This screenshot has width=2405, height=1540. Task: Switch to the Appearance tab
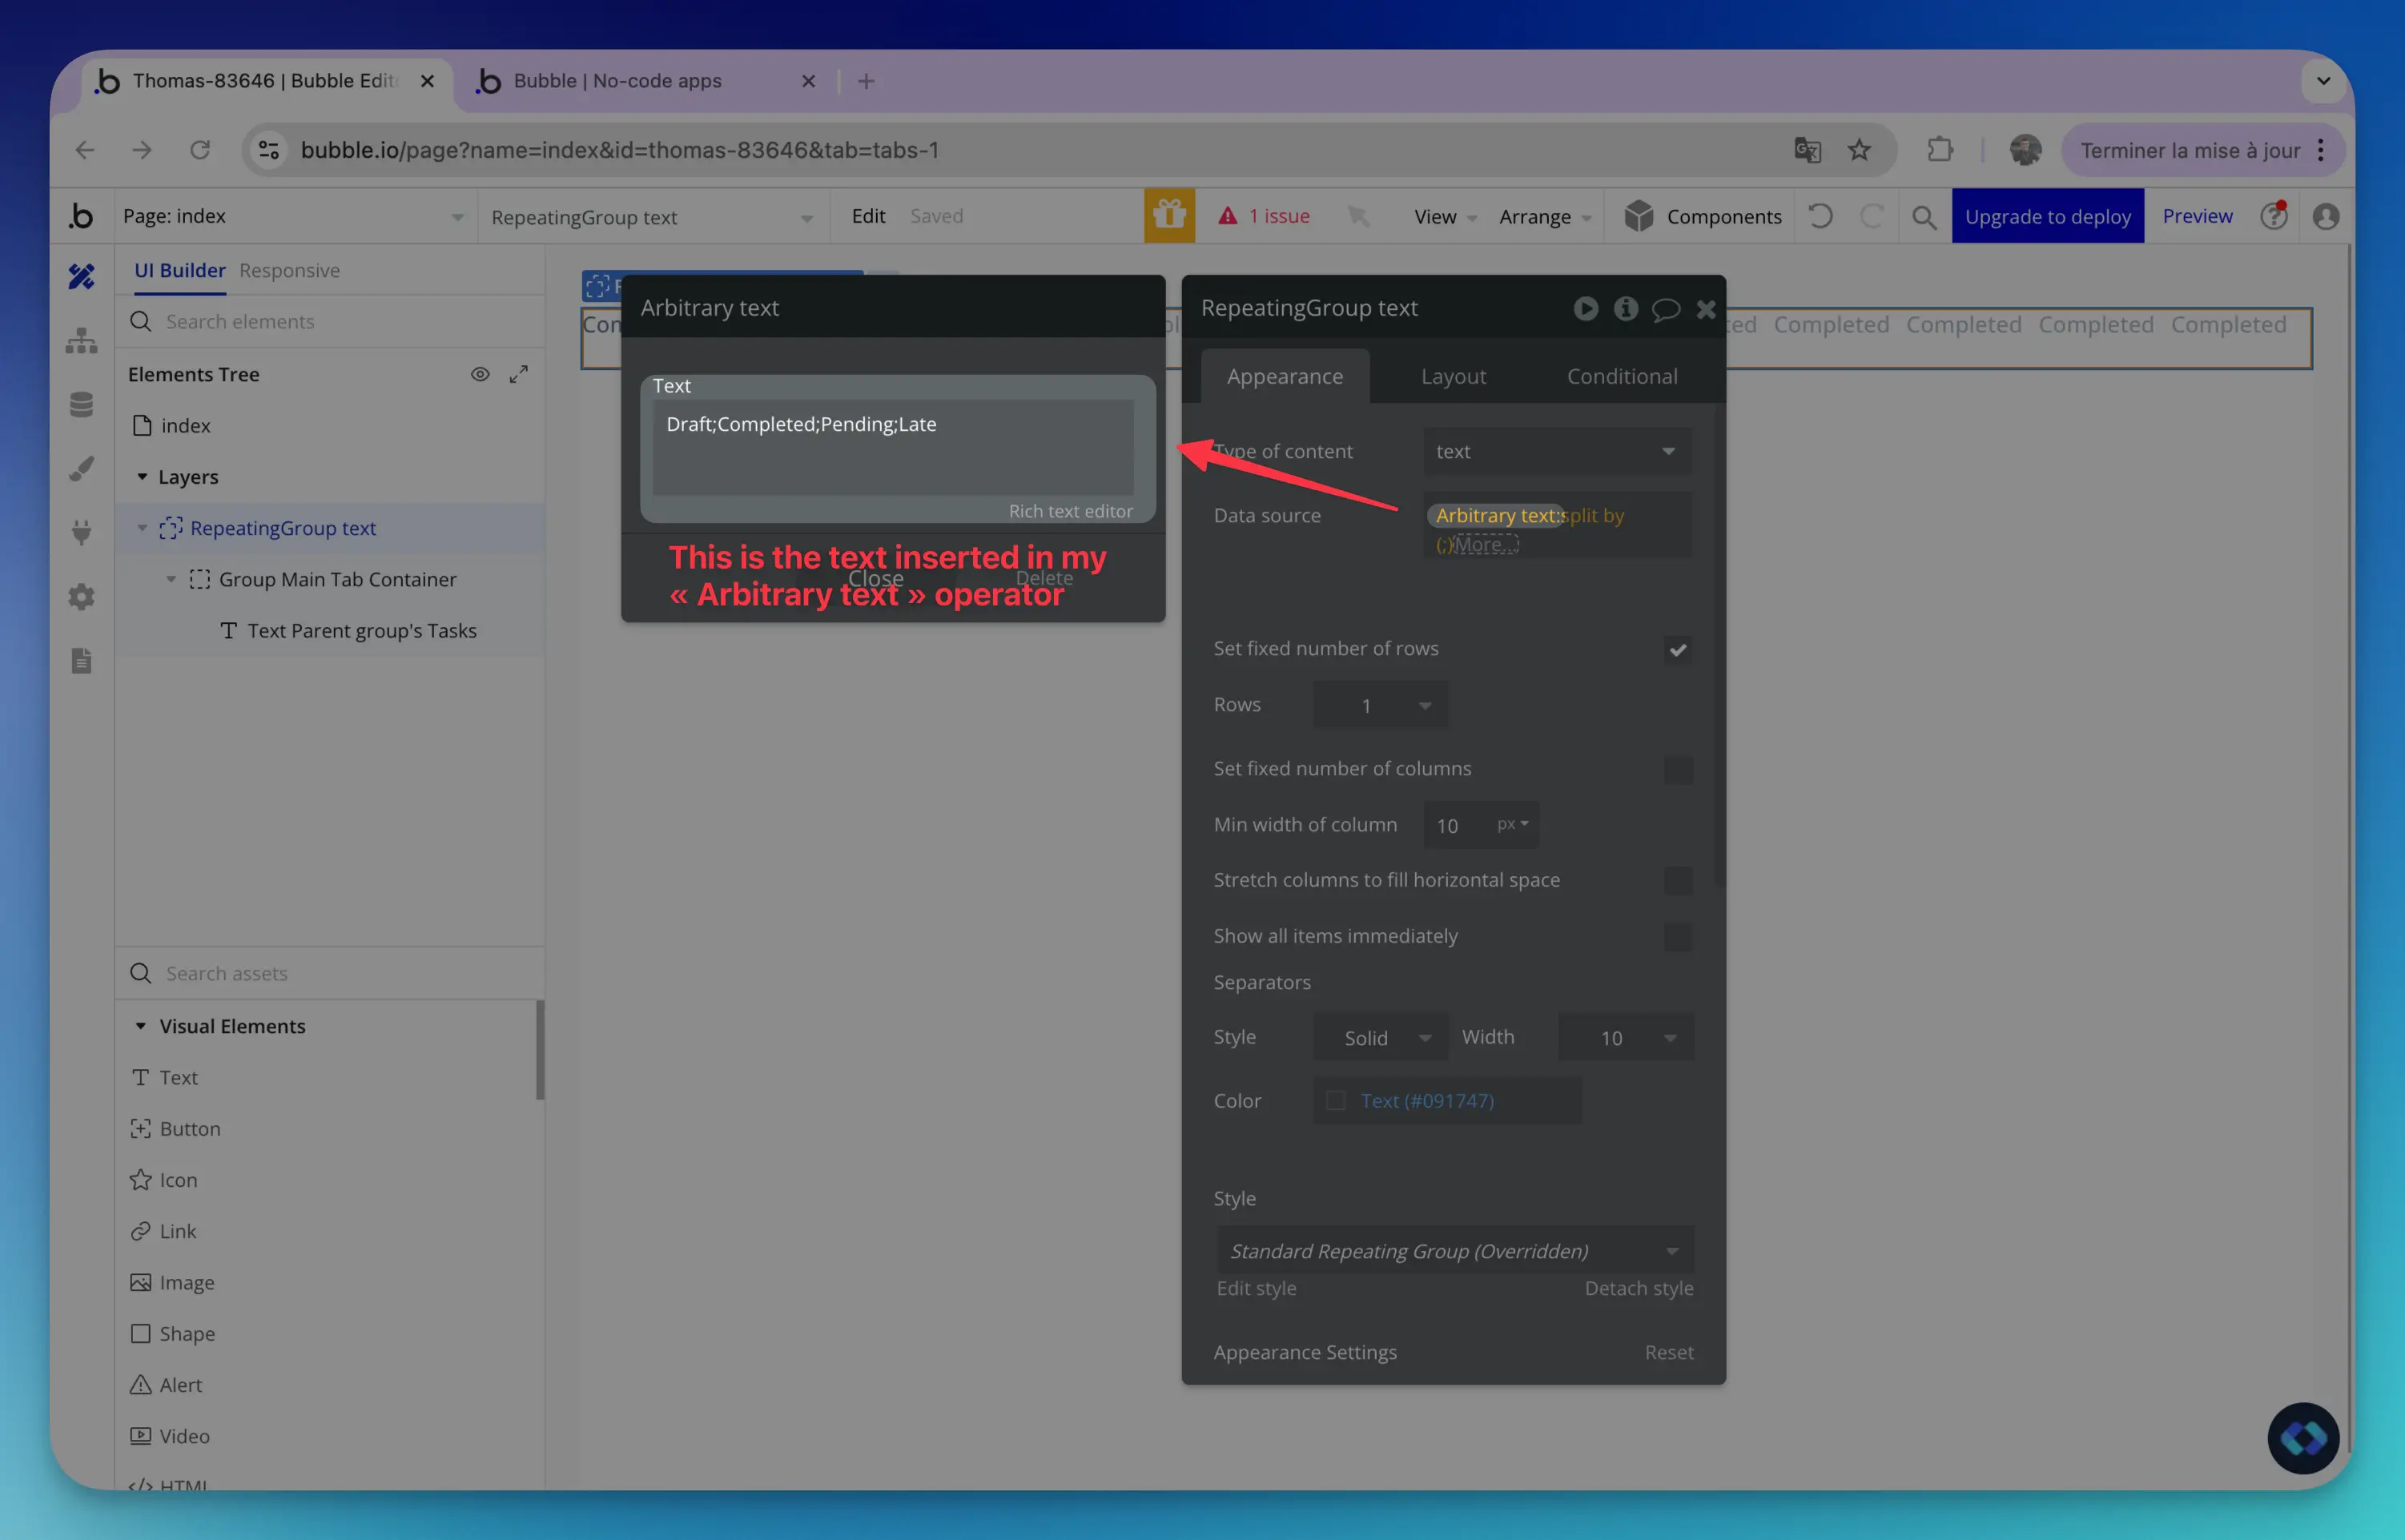tap(1284, 377)
